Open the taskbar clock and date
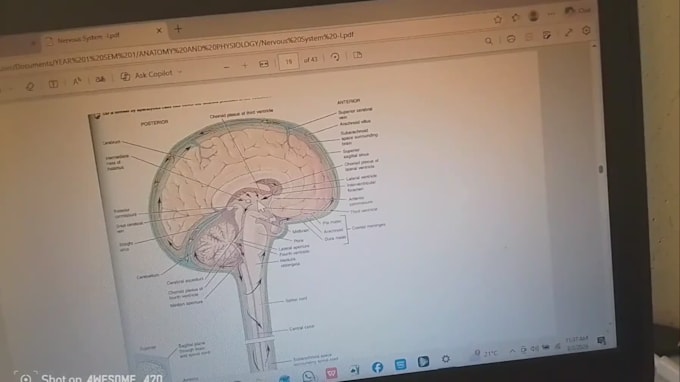Viewport: 680px width, 382px height. [577, 343]
